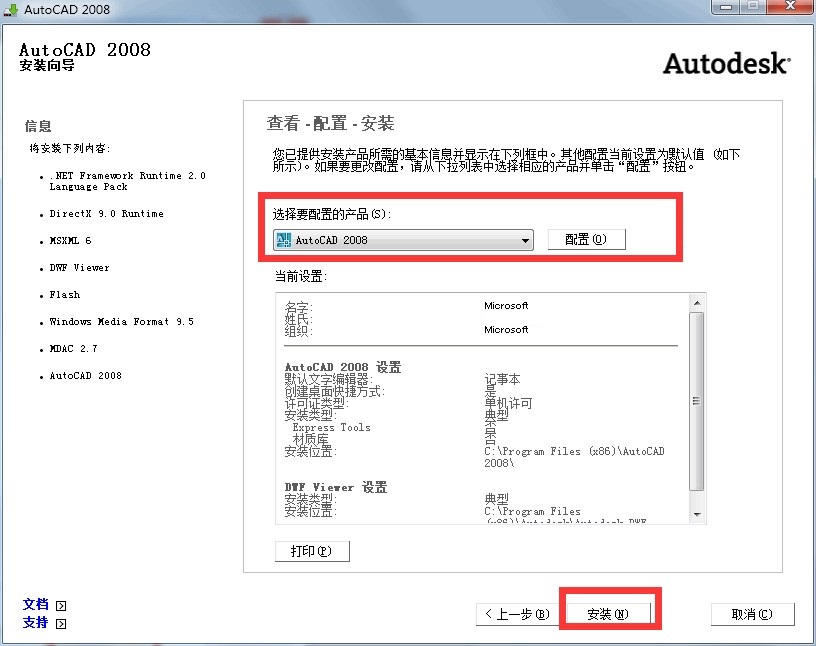The image size is (816, 646).
Task: Open the 支持 link
Action: pos(36,623)
